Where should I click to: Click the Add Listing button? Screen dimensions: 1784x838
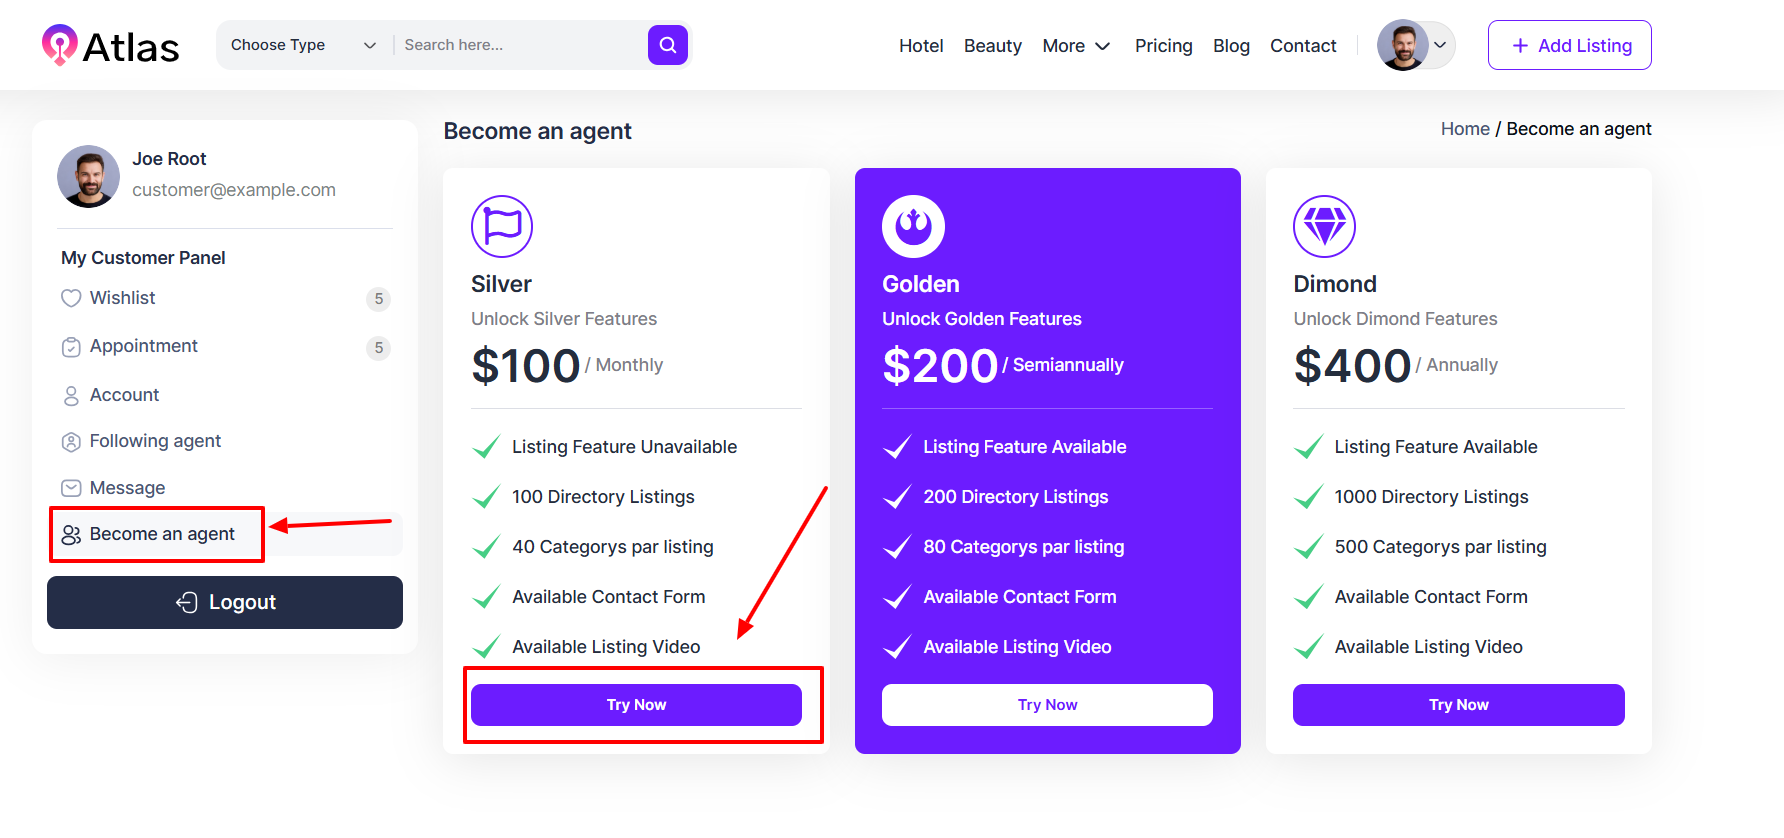point(1569,45)
